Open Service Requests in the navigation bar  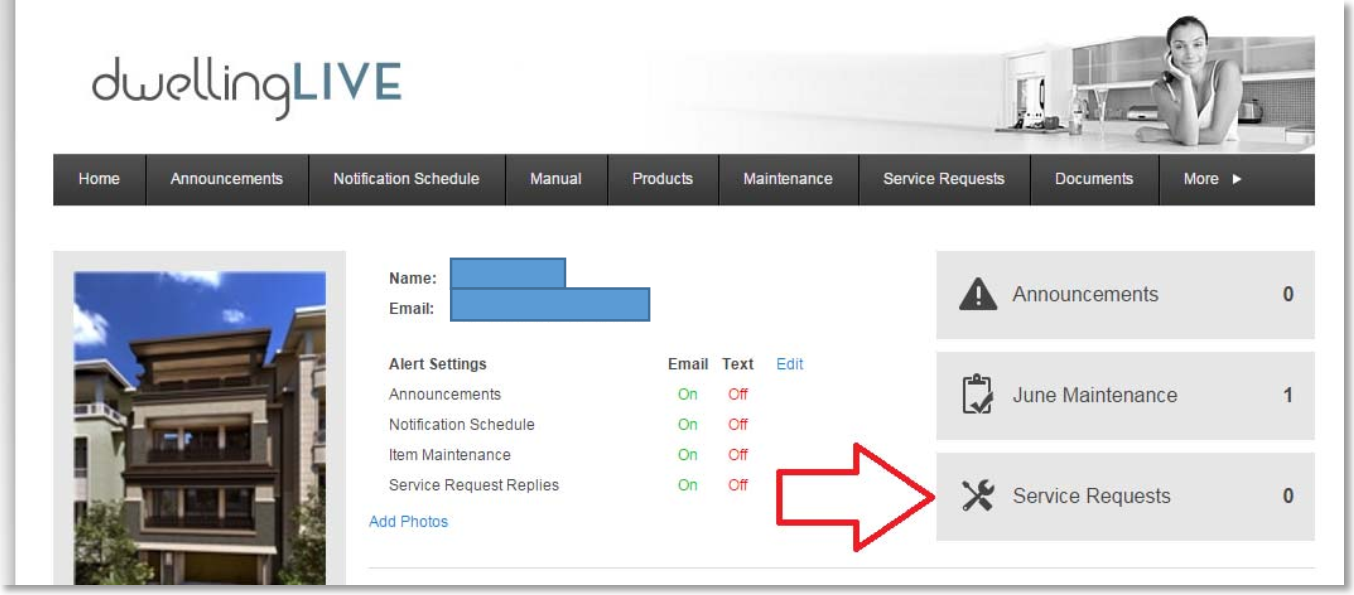click(943, 180)
